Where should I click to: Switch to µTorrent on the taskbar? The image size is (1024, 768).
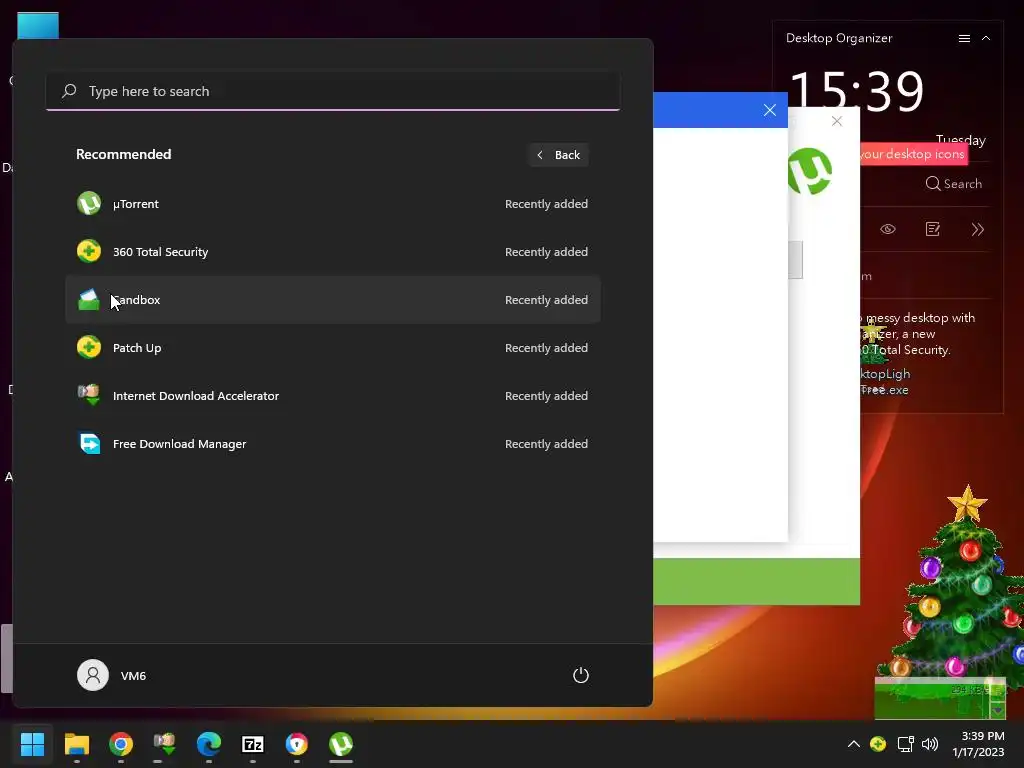tap(341, 744)
